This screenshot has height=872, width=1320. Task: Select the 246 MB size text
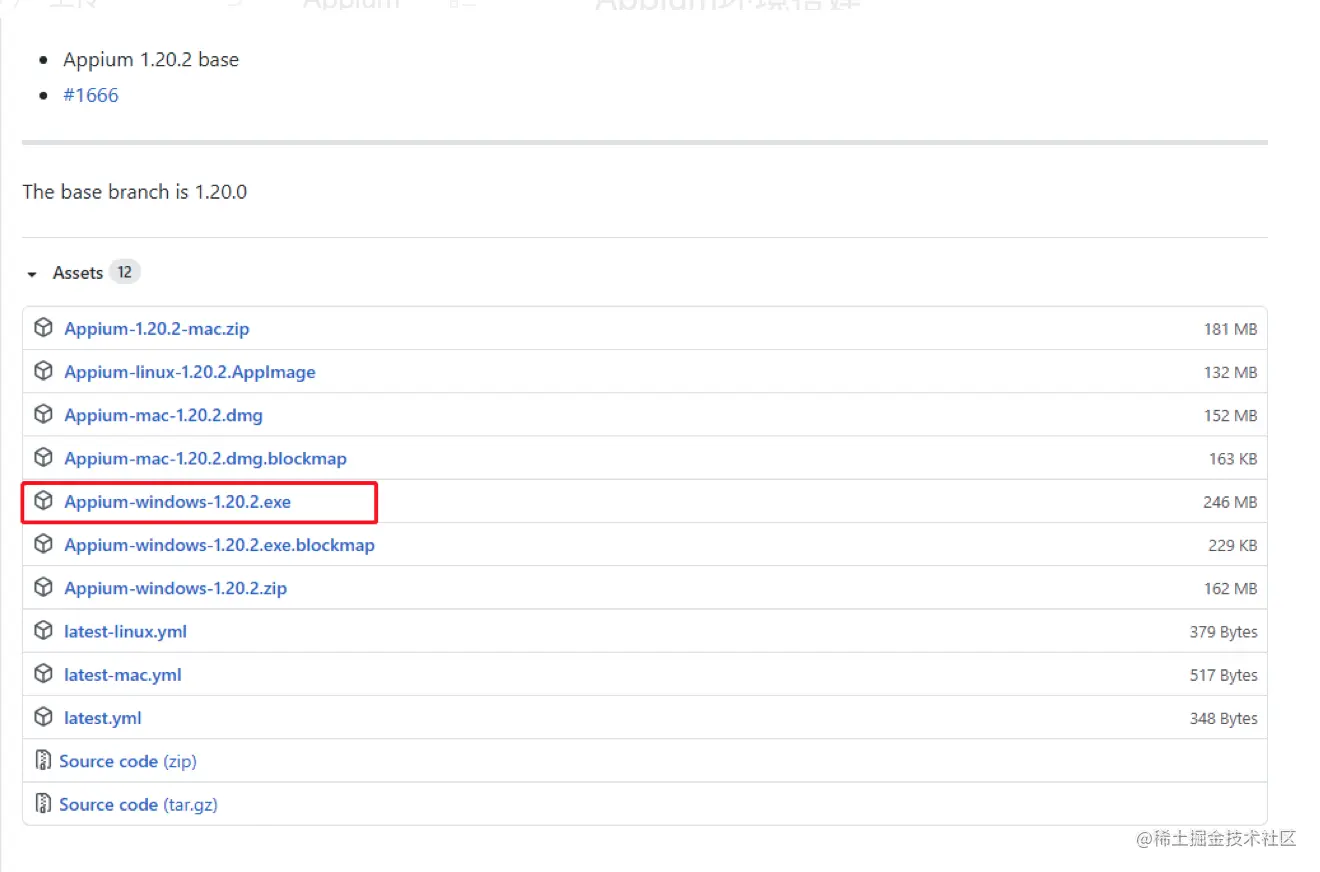pos(1230,502)
